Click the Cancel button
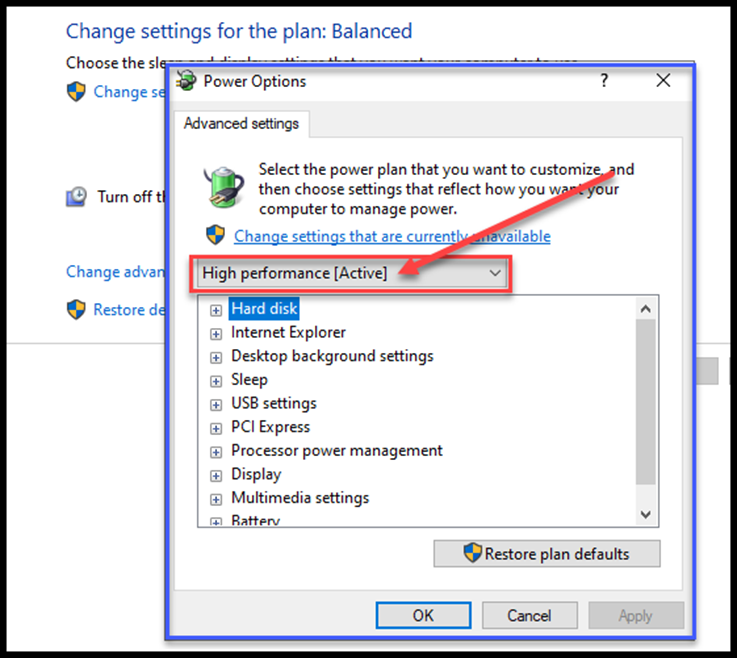The width and height of the screenshot is (737, 658). [529, 615]
